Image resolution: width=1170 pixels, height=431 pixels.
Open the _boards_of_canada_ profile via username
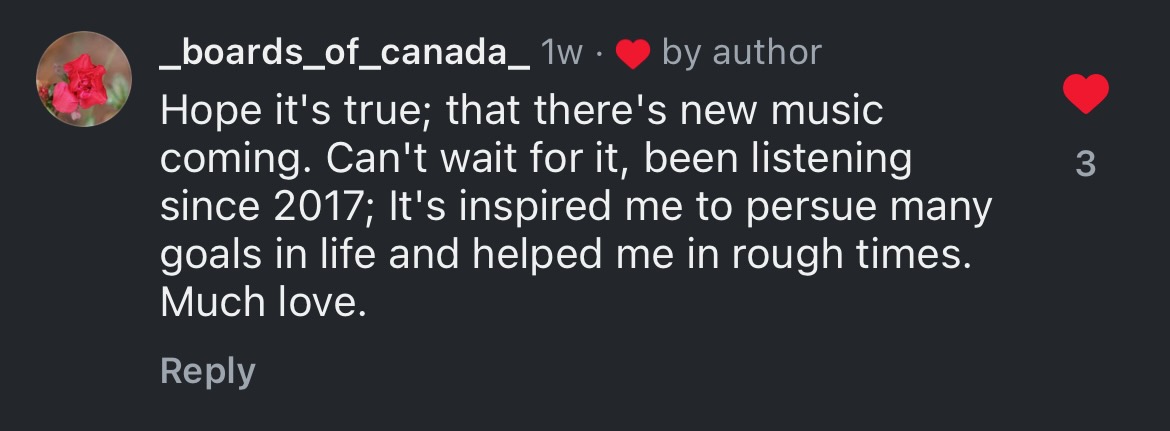pos(345,54)
